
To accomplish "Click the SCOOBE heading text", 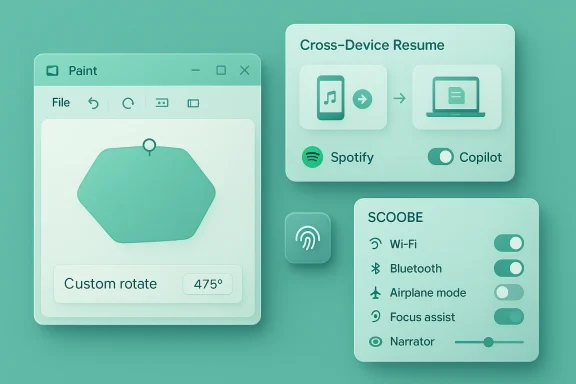I will pos(395,217).
